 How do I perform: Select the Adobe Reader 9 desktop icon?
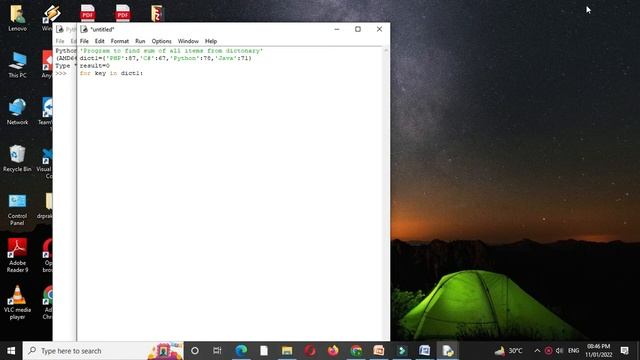tap(17, 256)
